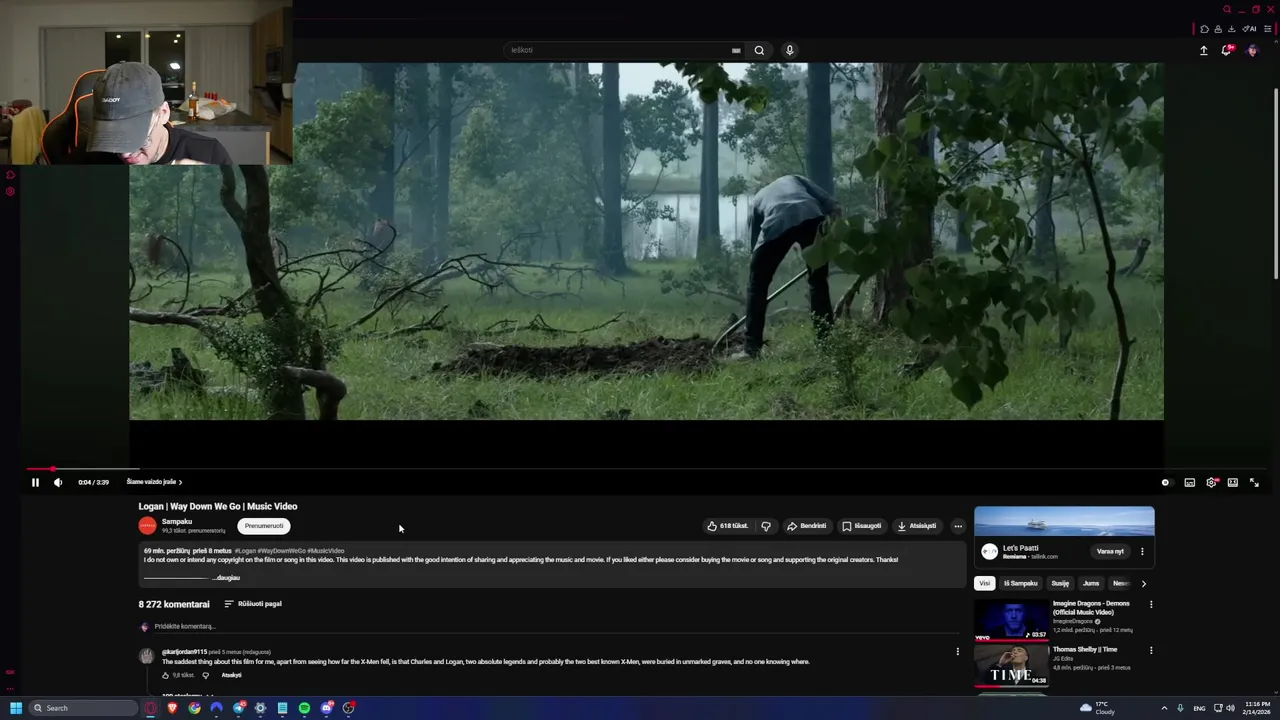
Task: Open the Windows Start menu
Action: 16,708
